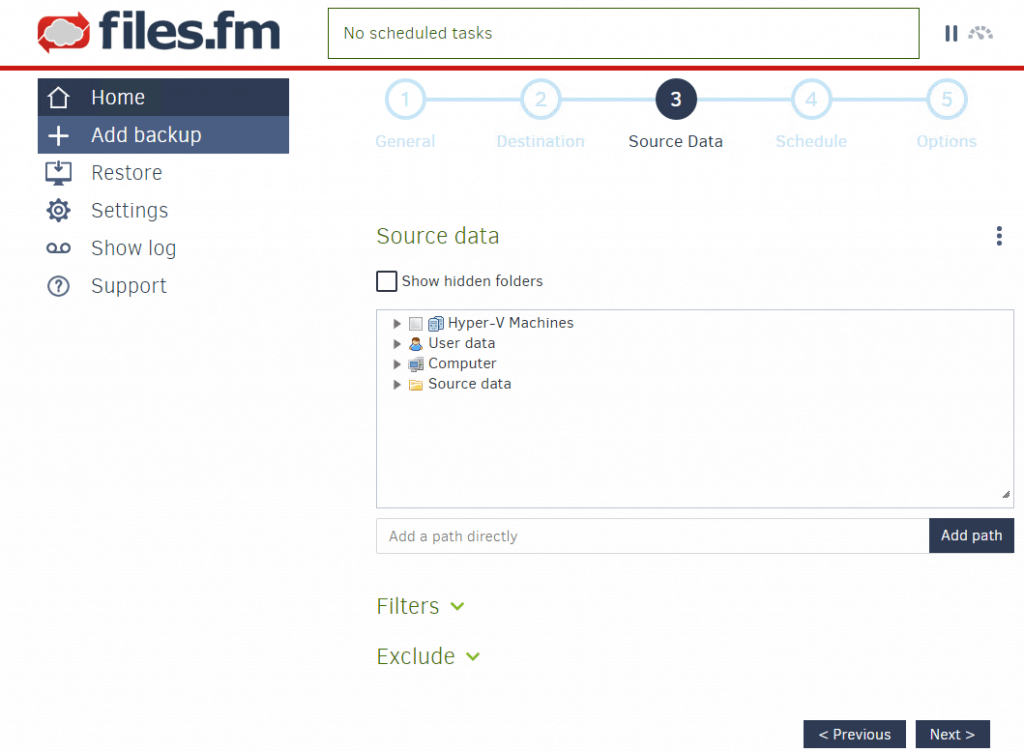Expand the Source data tree node

pos(396,385)
